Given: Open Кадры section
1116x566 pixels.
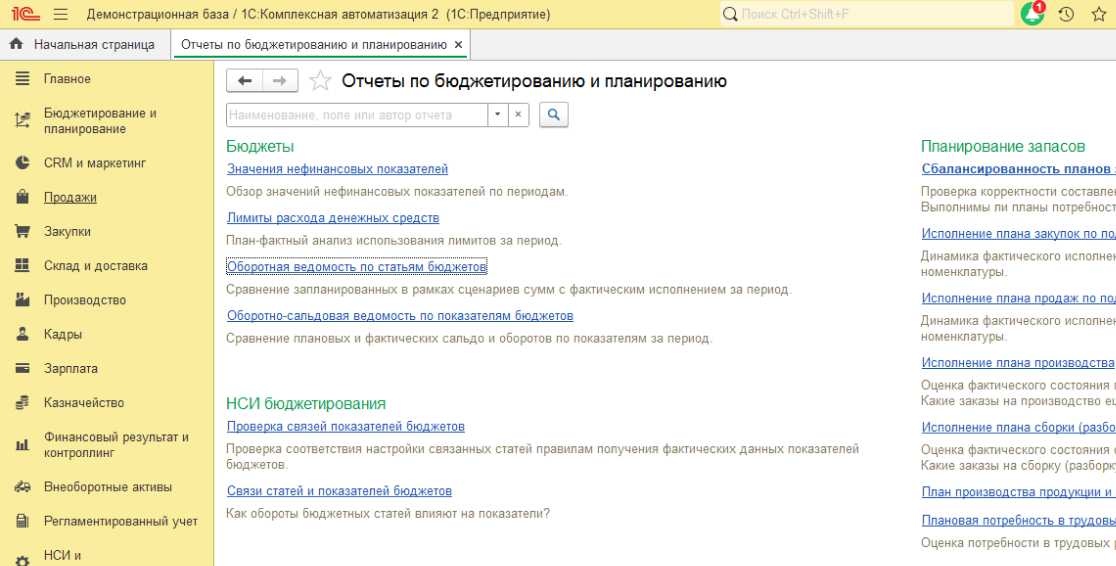Looking at the screenshot, I should tap(63, 334).
